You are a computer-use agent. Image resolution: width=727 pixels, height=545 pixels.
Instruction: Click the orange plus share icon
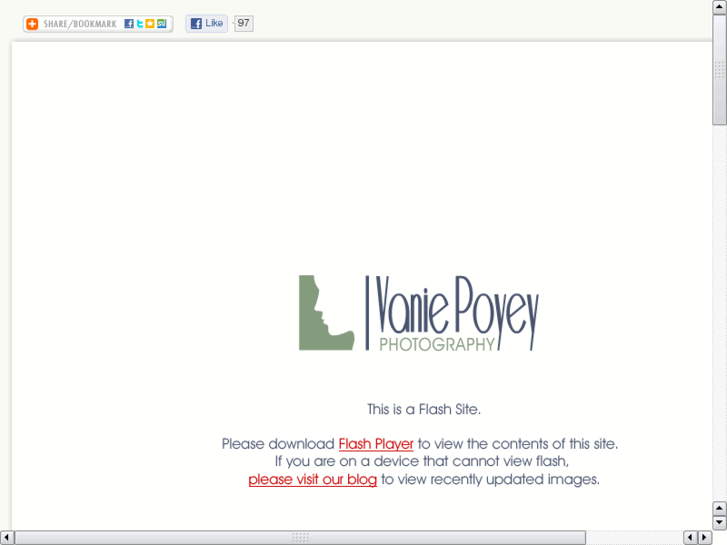point(32,24)
